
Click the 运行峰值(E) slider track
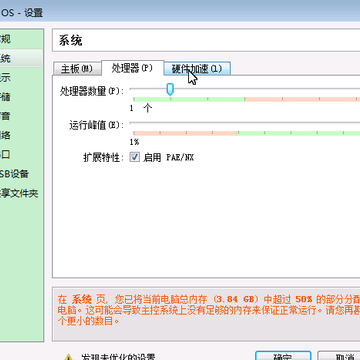point(245,123)
